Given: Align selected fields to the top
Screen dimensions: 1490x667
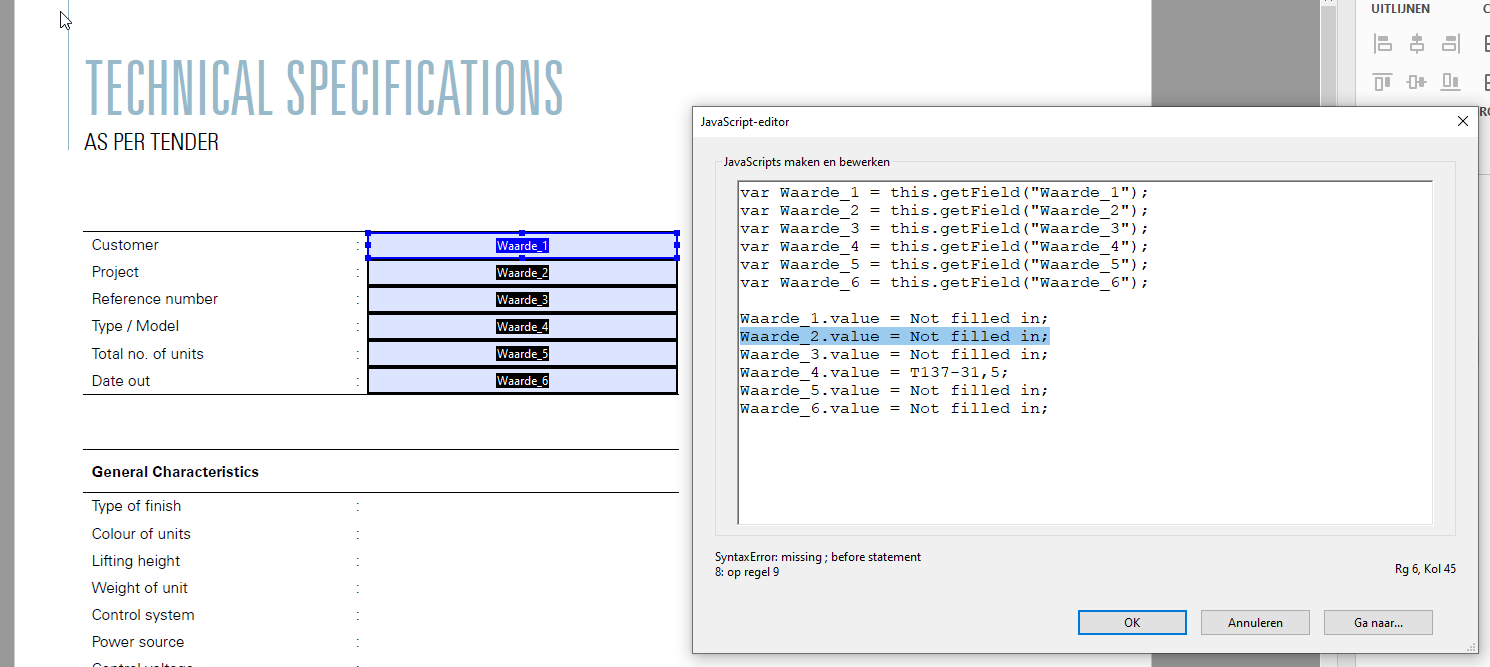Looking at the screenshot, I should 1381,82.
